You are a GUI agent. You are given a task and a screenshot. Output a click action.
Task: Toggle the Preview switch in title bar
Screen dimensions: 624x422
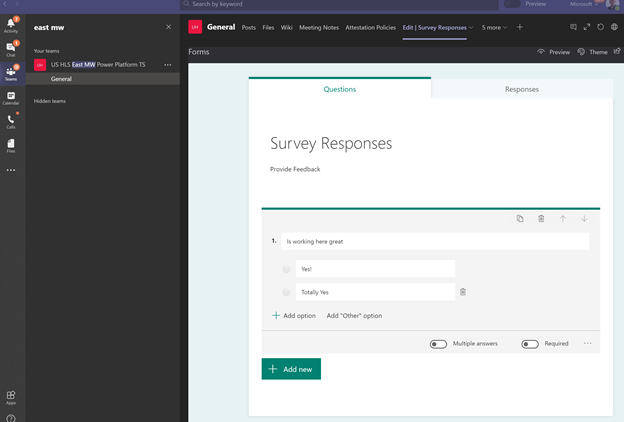tap(512, 4)
